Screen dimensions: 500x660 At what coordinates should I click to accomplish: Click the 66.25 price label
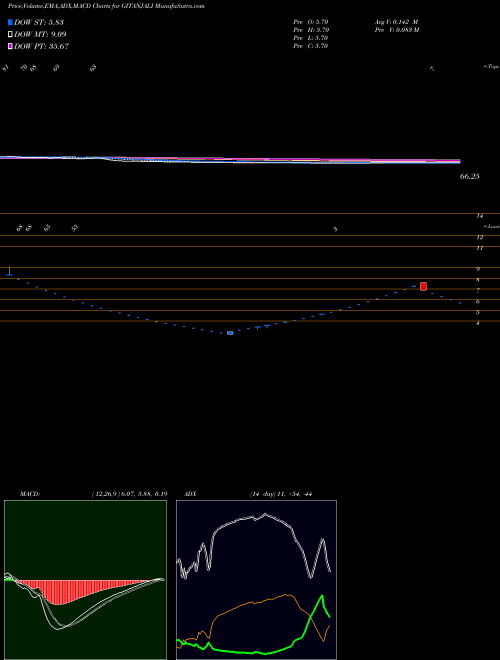pyautogui.click(x=469, y=176)
